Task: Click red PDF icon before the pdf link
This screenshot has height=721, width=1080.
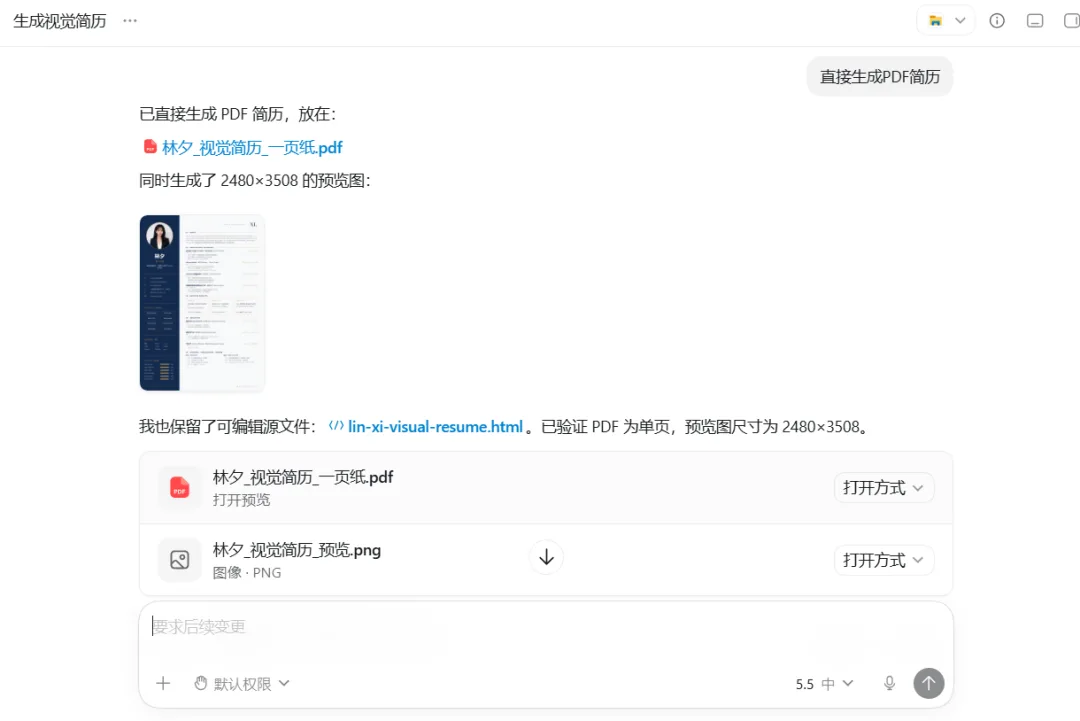Action: coord(150,147)
